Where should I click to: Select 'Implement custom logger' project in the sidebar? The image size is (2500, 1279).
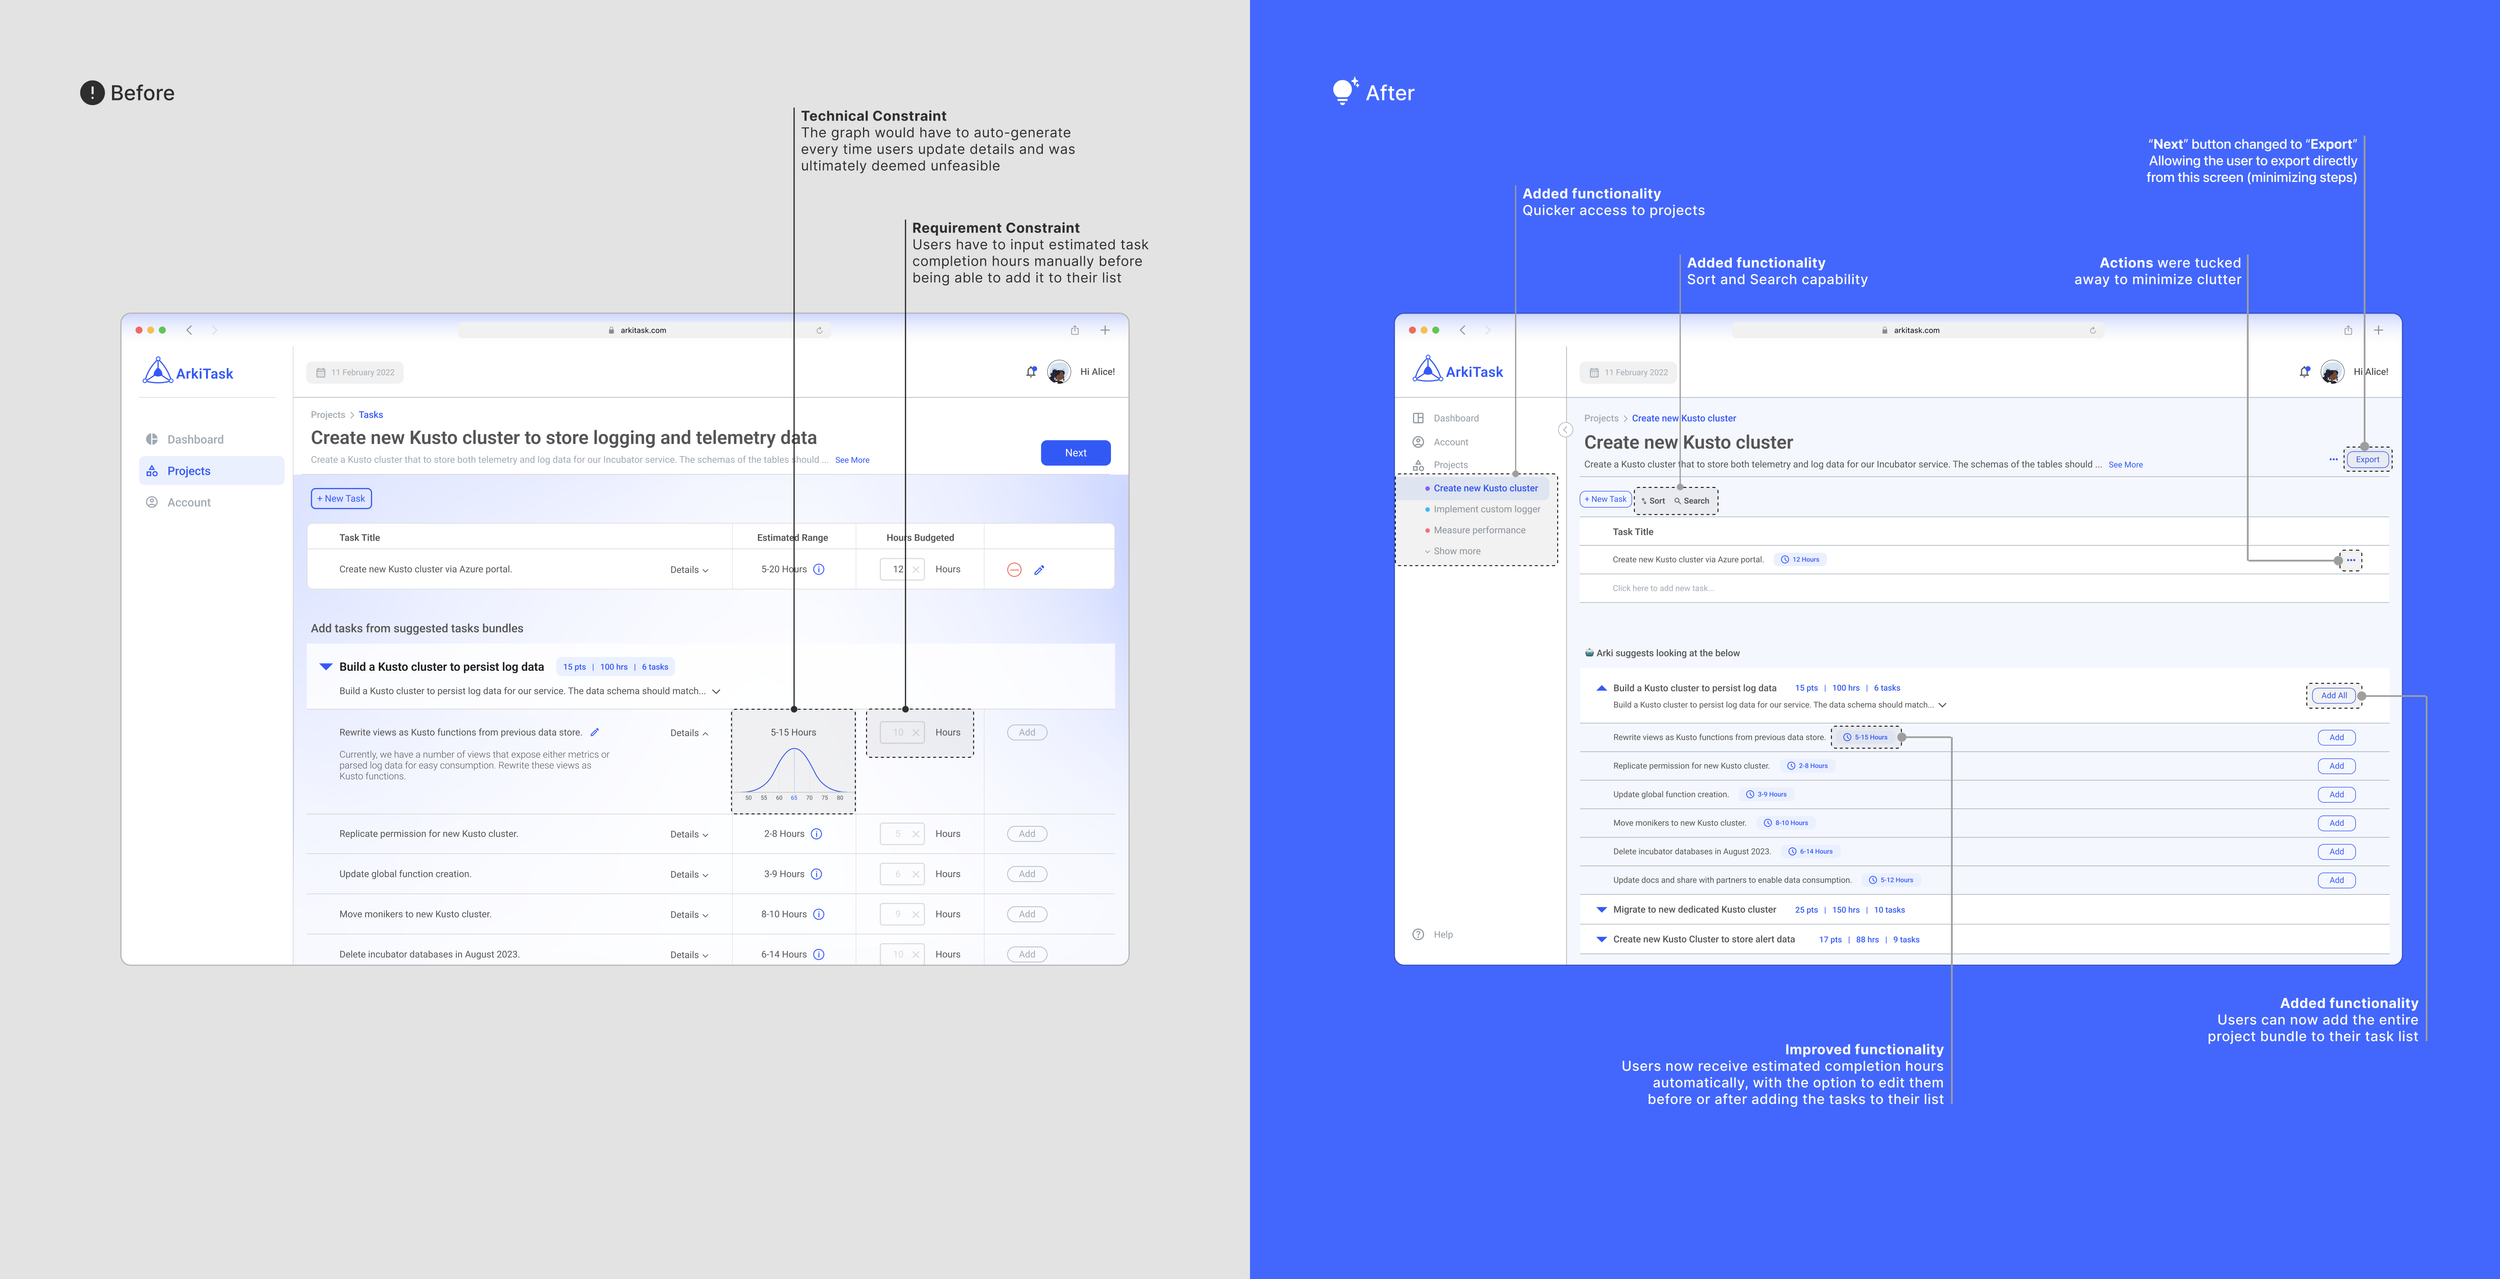pyautogui.click(x=1486, y=509)
